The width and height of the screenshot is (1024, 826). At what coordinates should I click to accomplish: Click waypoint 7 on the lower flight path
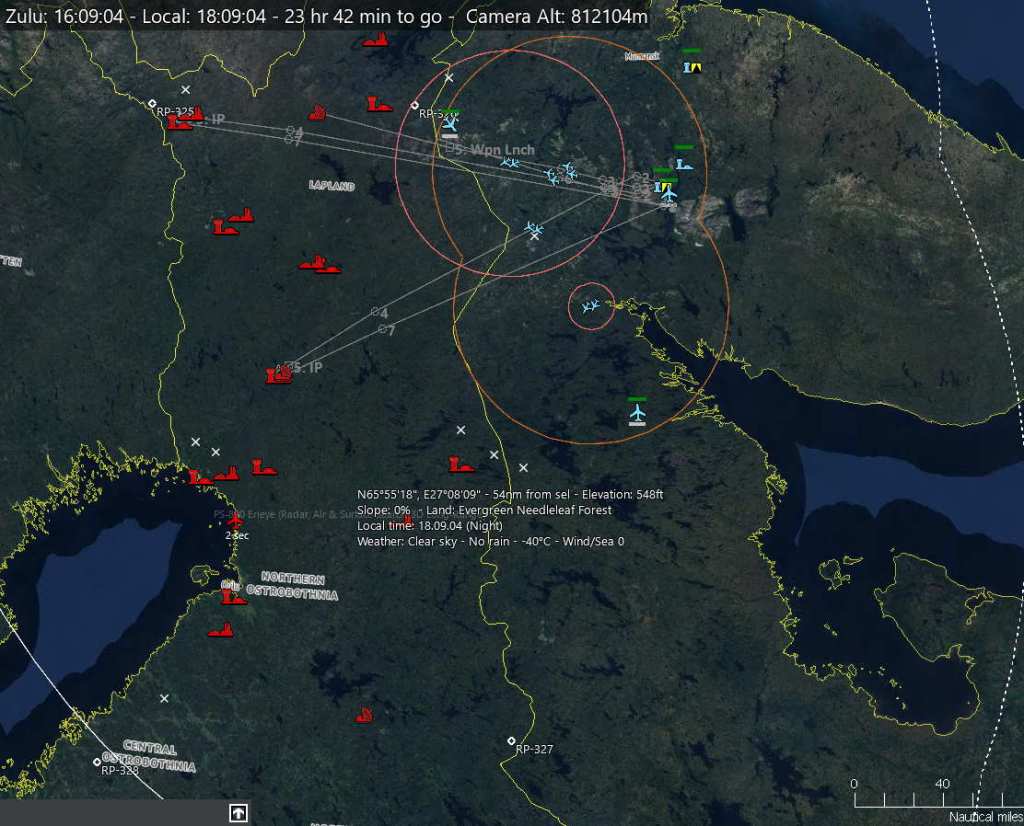tap(383, 330)
